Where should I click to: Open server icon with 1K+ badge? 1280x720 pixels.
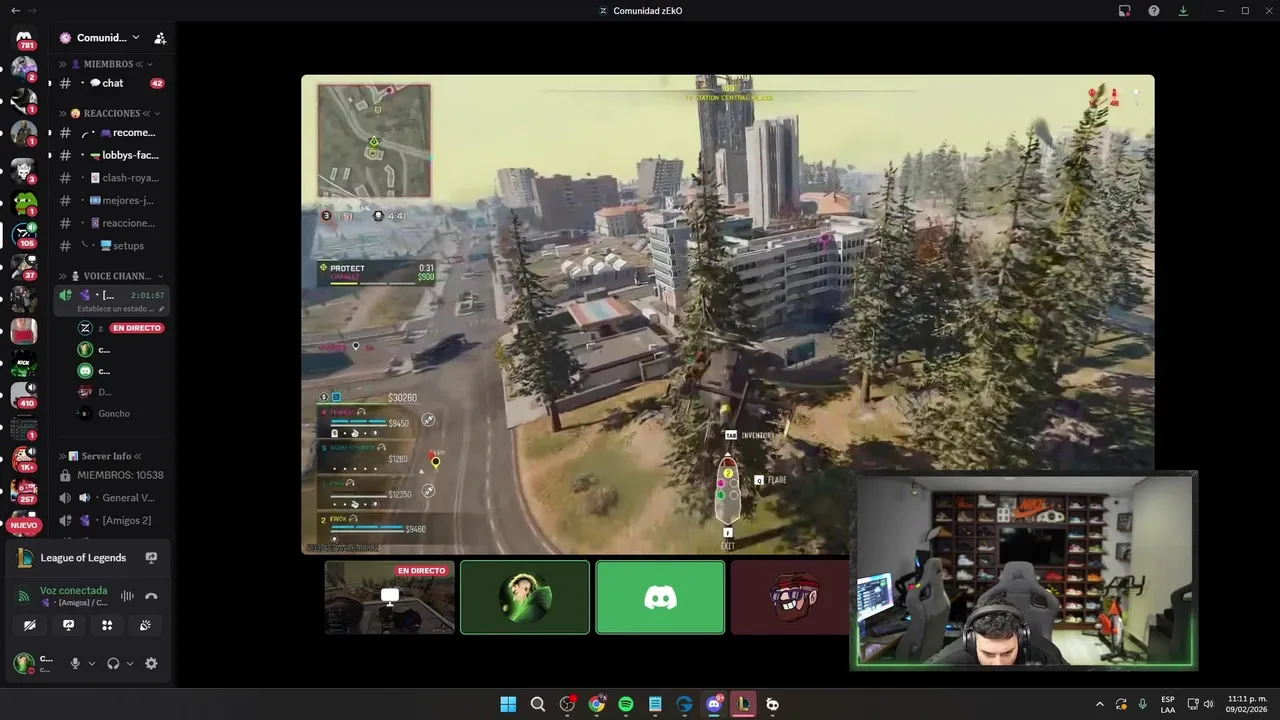click(x=24, y=459)
